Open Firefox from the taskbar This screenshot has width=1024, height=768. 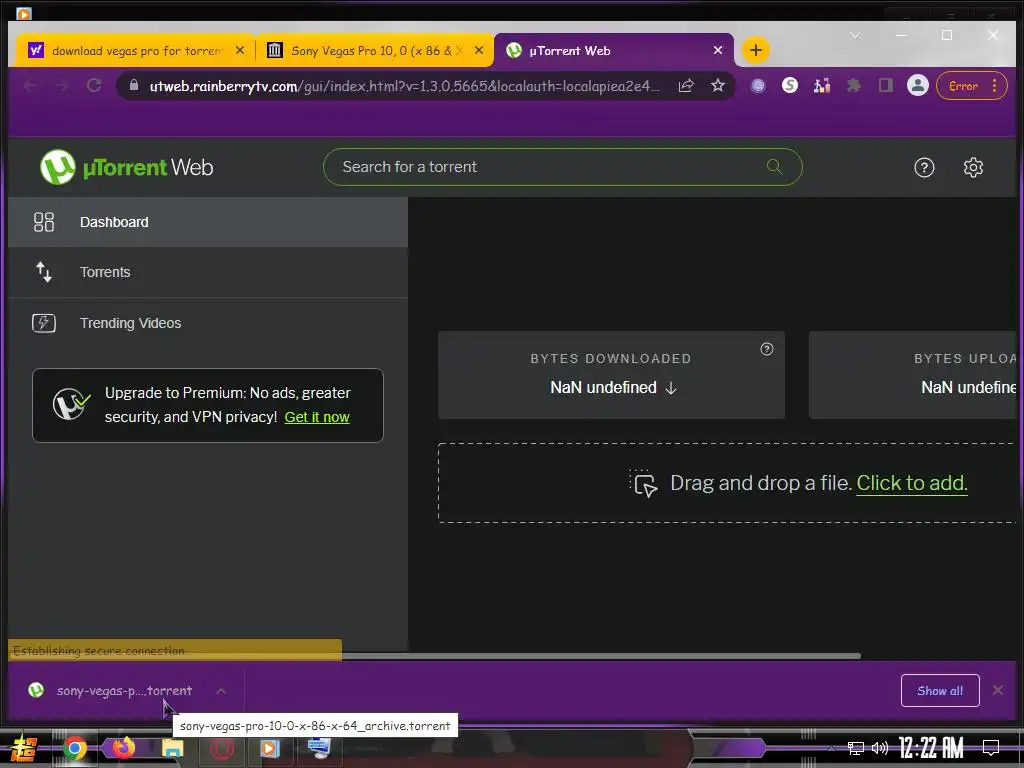click(123, 747)
